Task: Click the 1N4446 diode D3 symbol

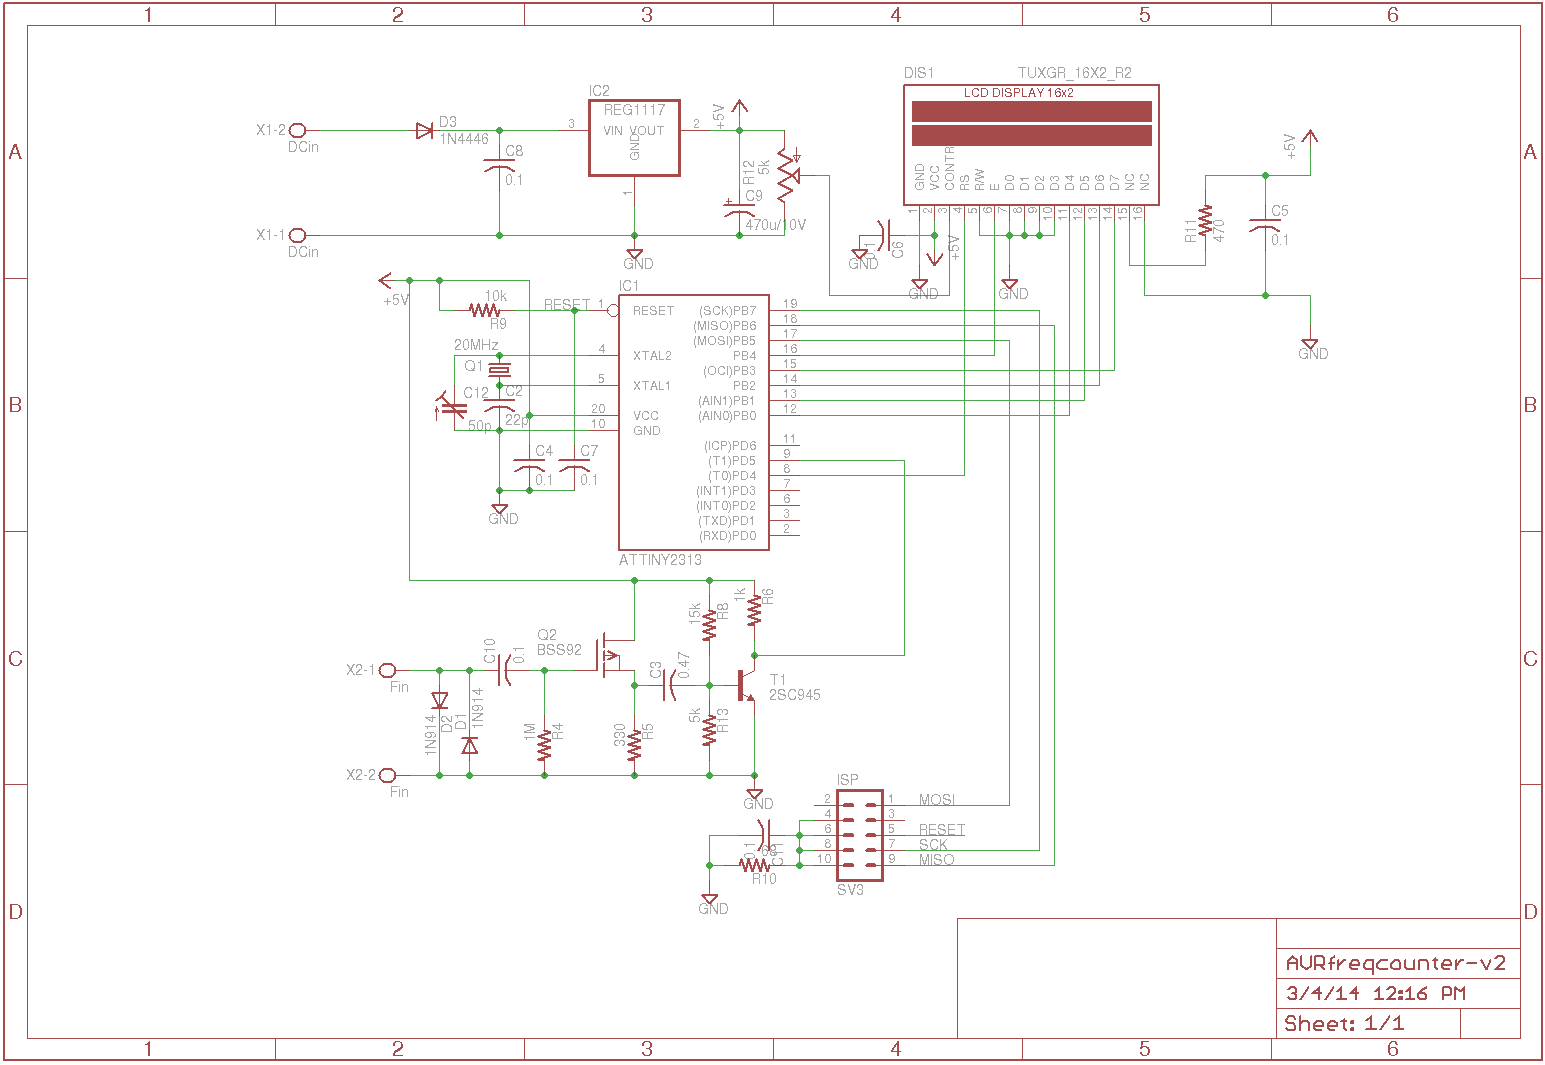Action: tap(427, 130)
